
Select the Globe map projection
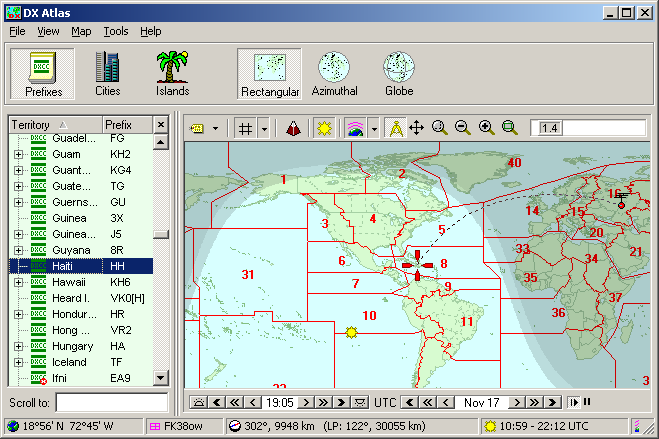pos(399,74)
